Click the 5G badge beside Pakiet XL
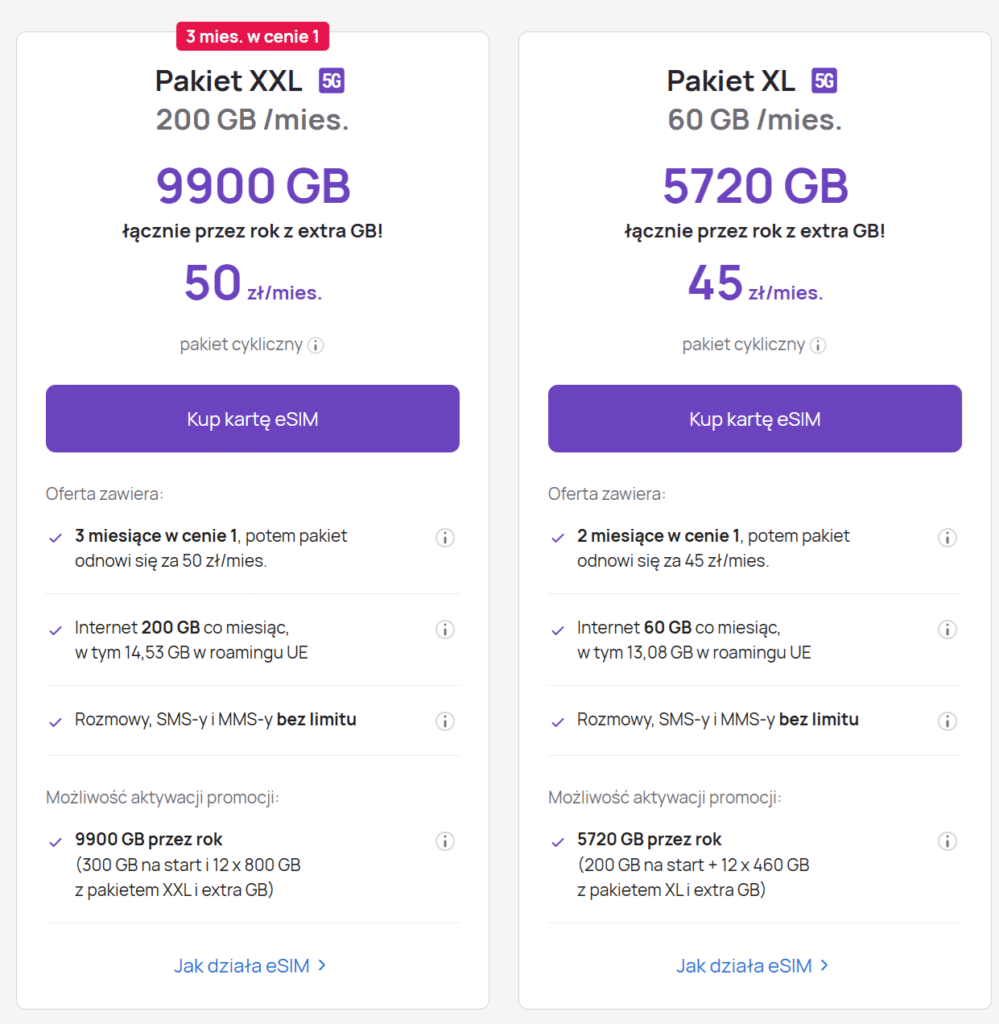The image size is (999, 1024). point(824,81)
